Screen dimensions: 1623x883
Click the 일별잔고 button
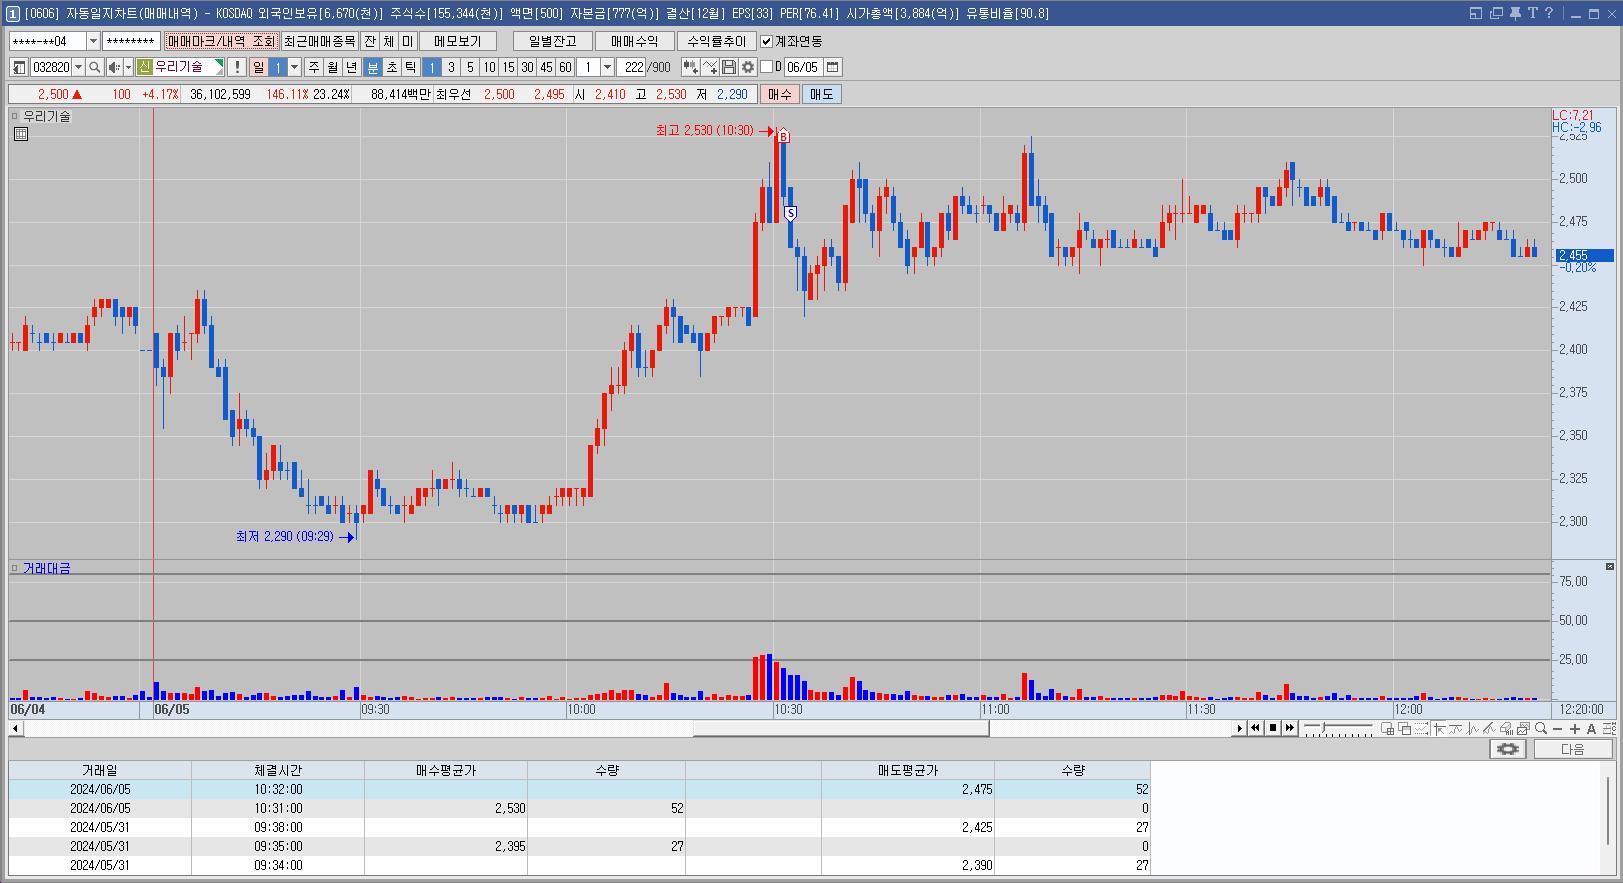pos(553,41)
